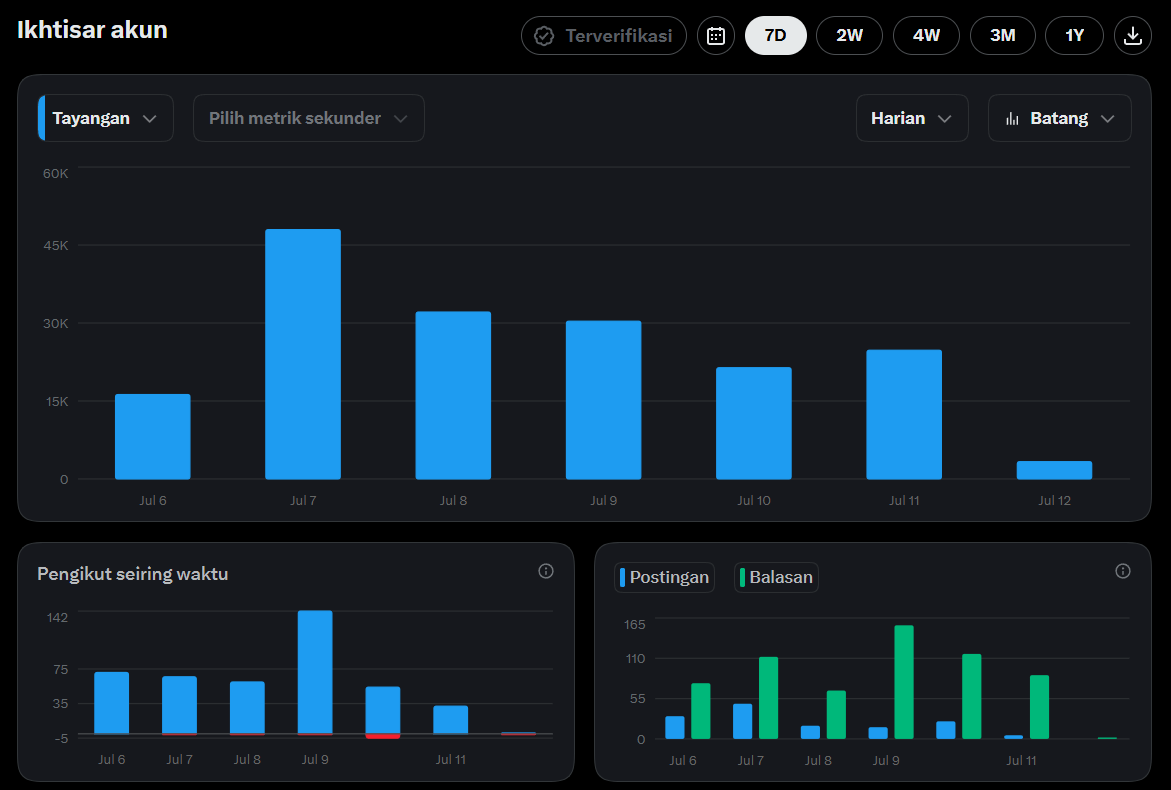The height and width of the screenshot is (790, 1171).
Task: Click info icon for Pengikut seiring waktu
Action: click(546, 571)
